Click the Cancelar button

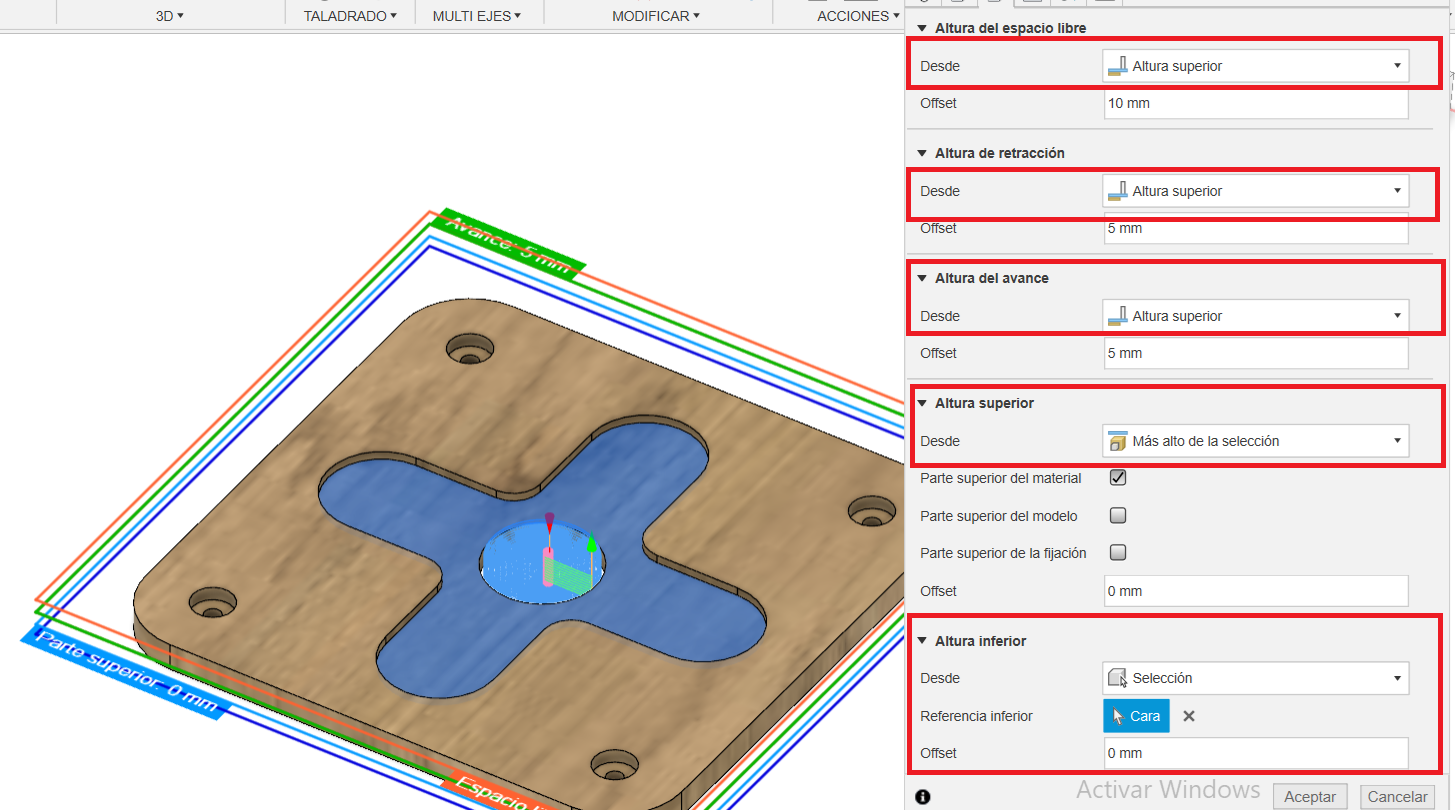pyautogui.click(x=1397, y=797)
